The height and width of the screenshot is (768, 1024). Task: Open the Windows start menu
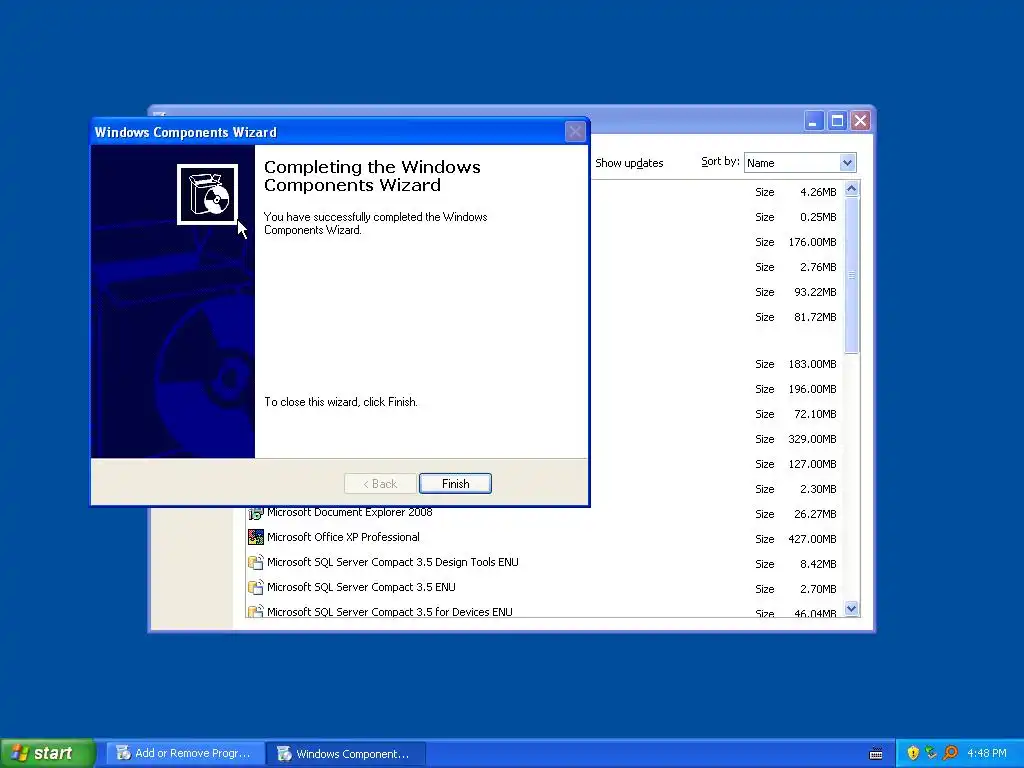point(47,753)
